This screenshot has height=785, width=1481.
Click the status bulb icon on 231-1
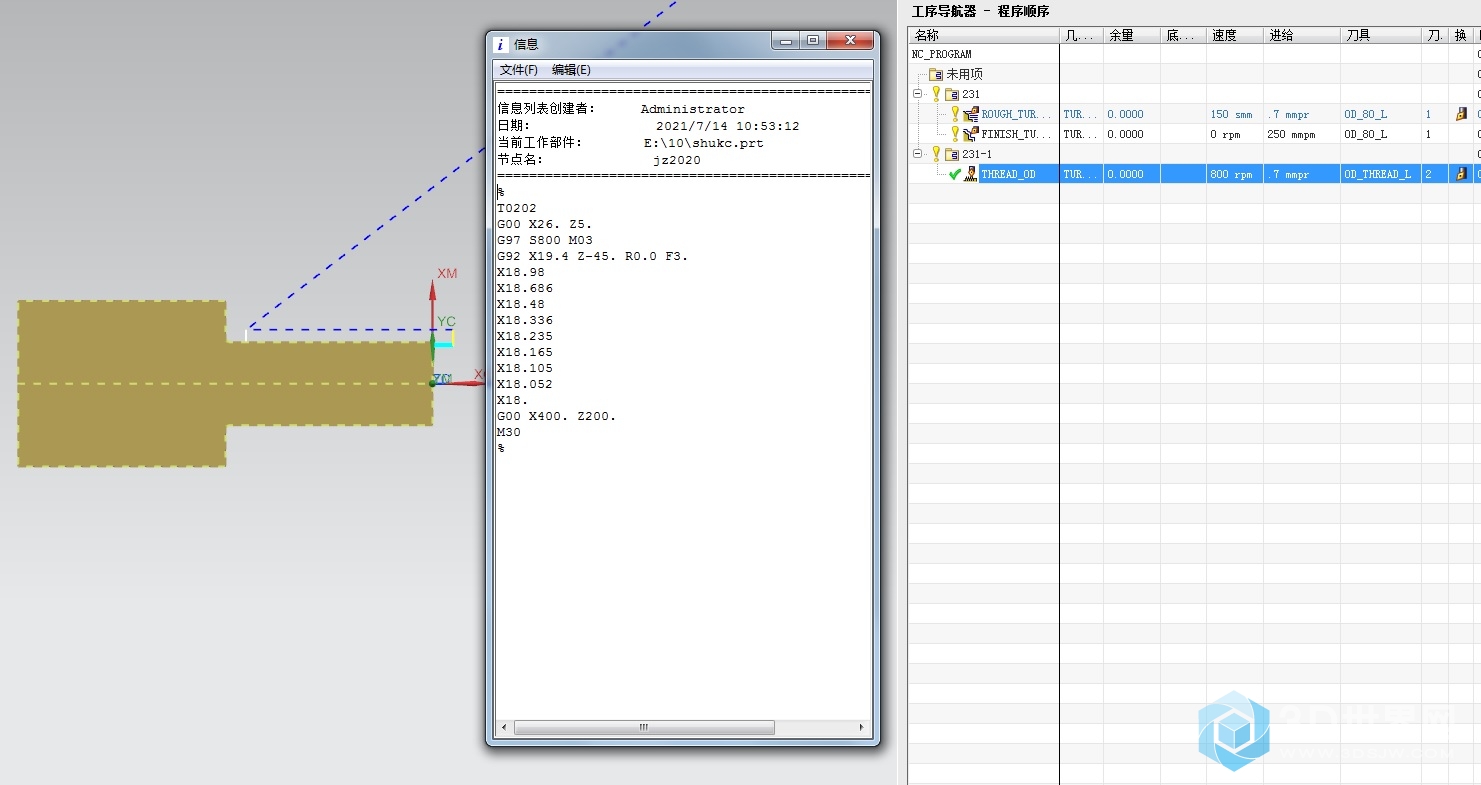coord(936,154)
